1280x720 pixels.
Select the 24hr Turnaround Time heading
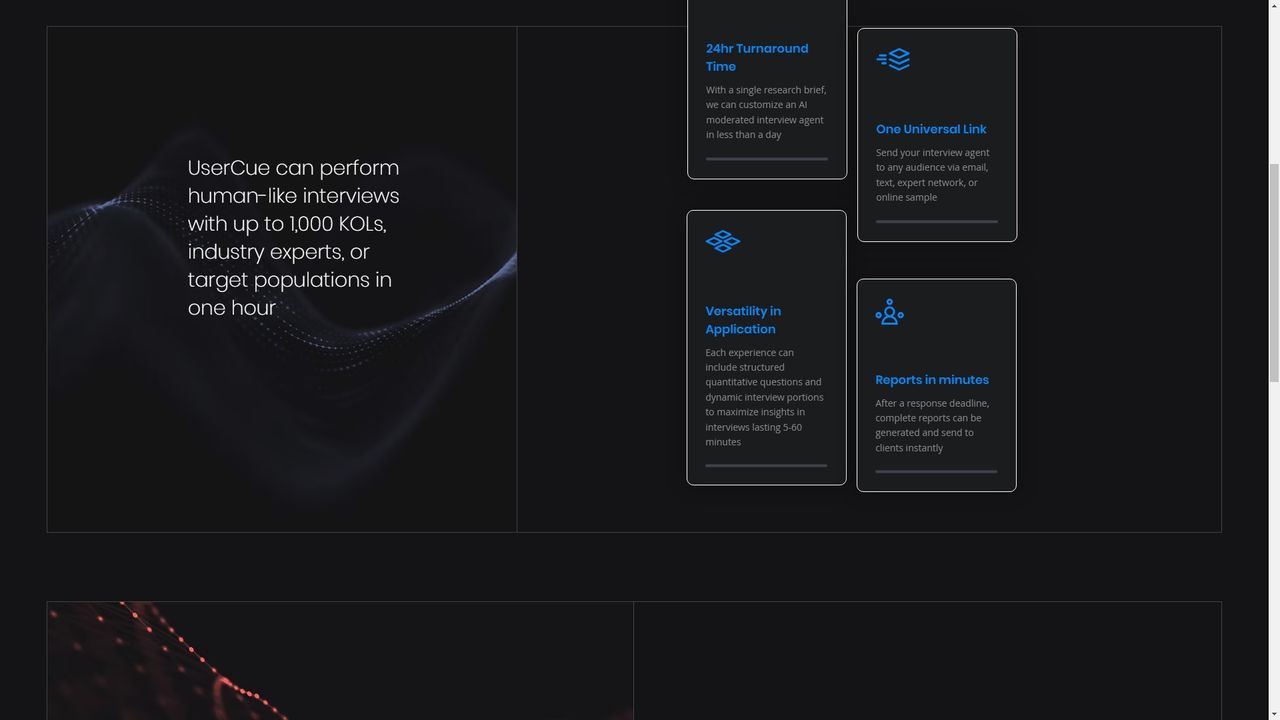click(757, 57)
